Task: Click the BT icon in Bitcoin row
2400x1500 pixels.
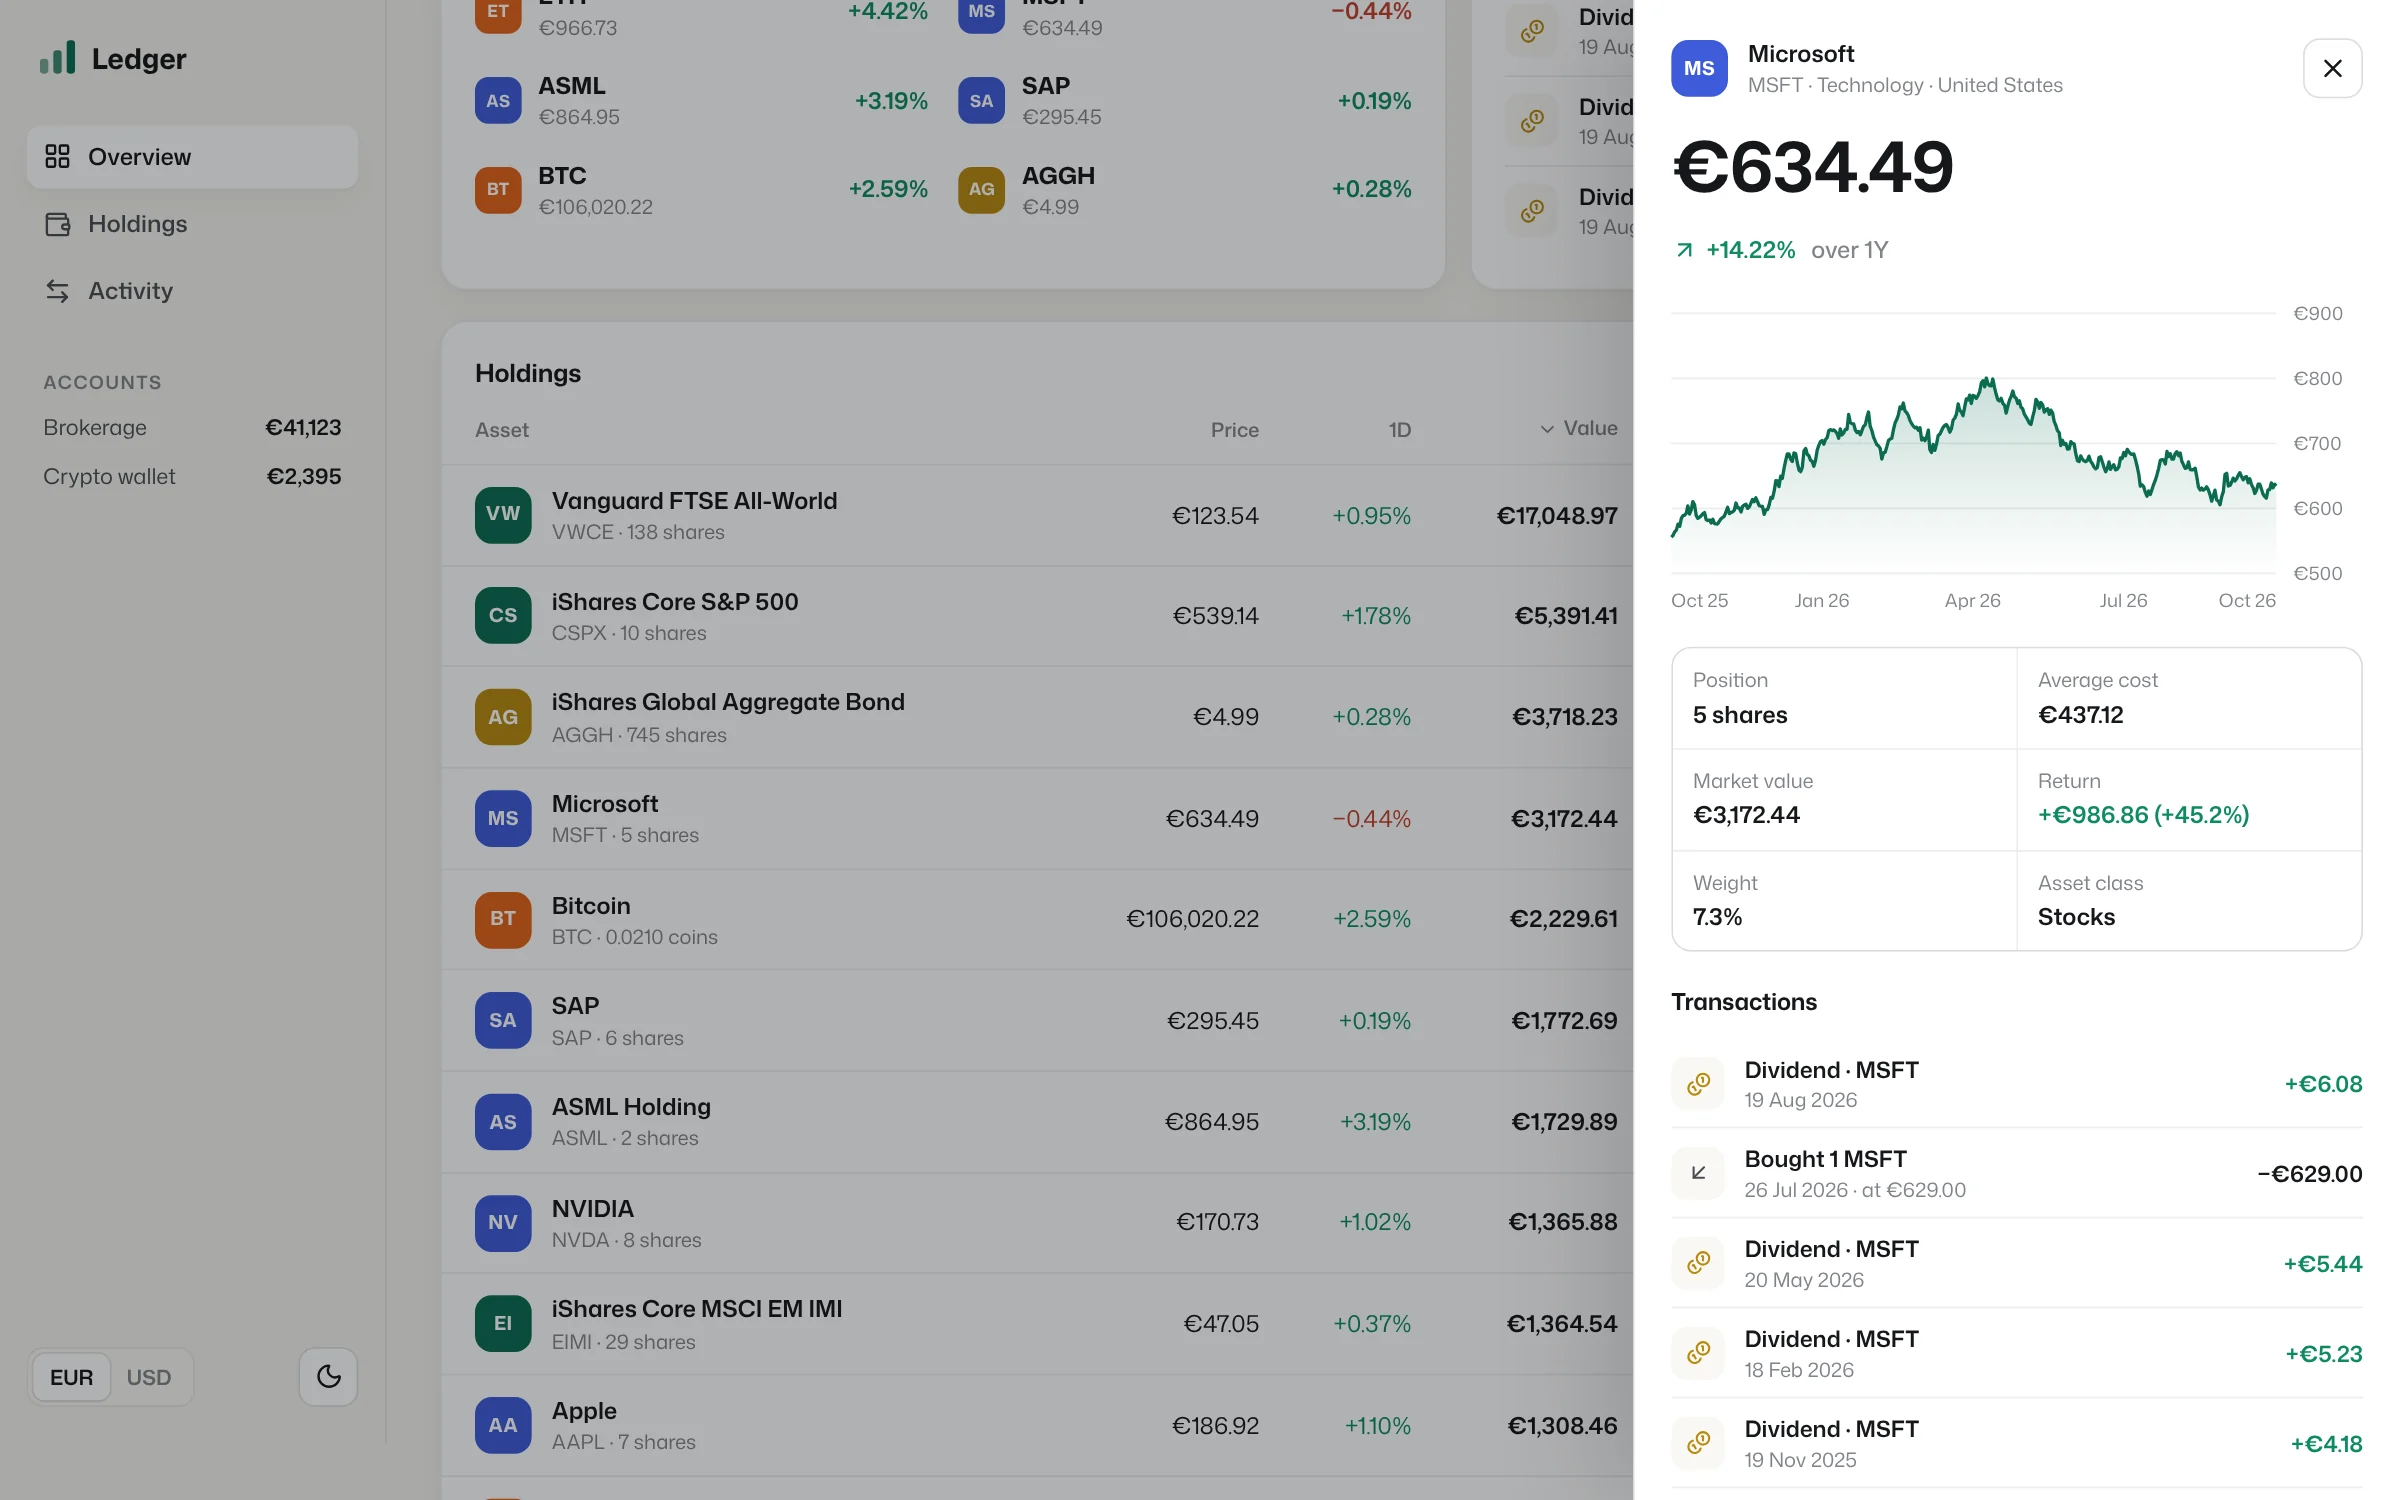Action: [x=503, y=919]
